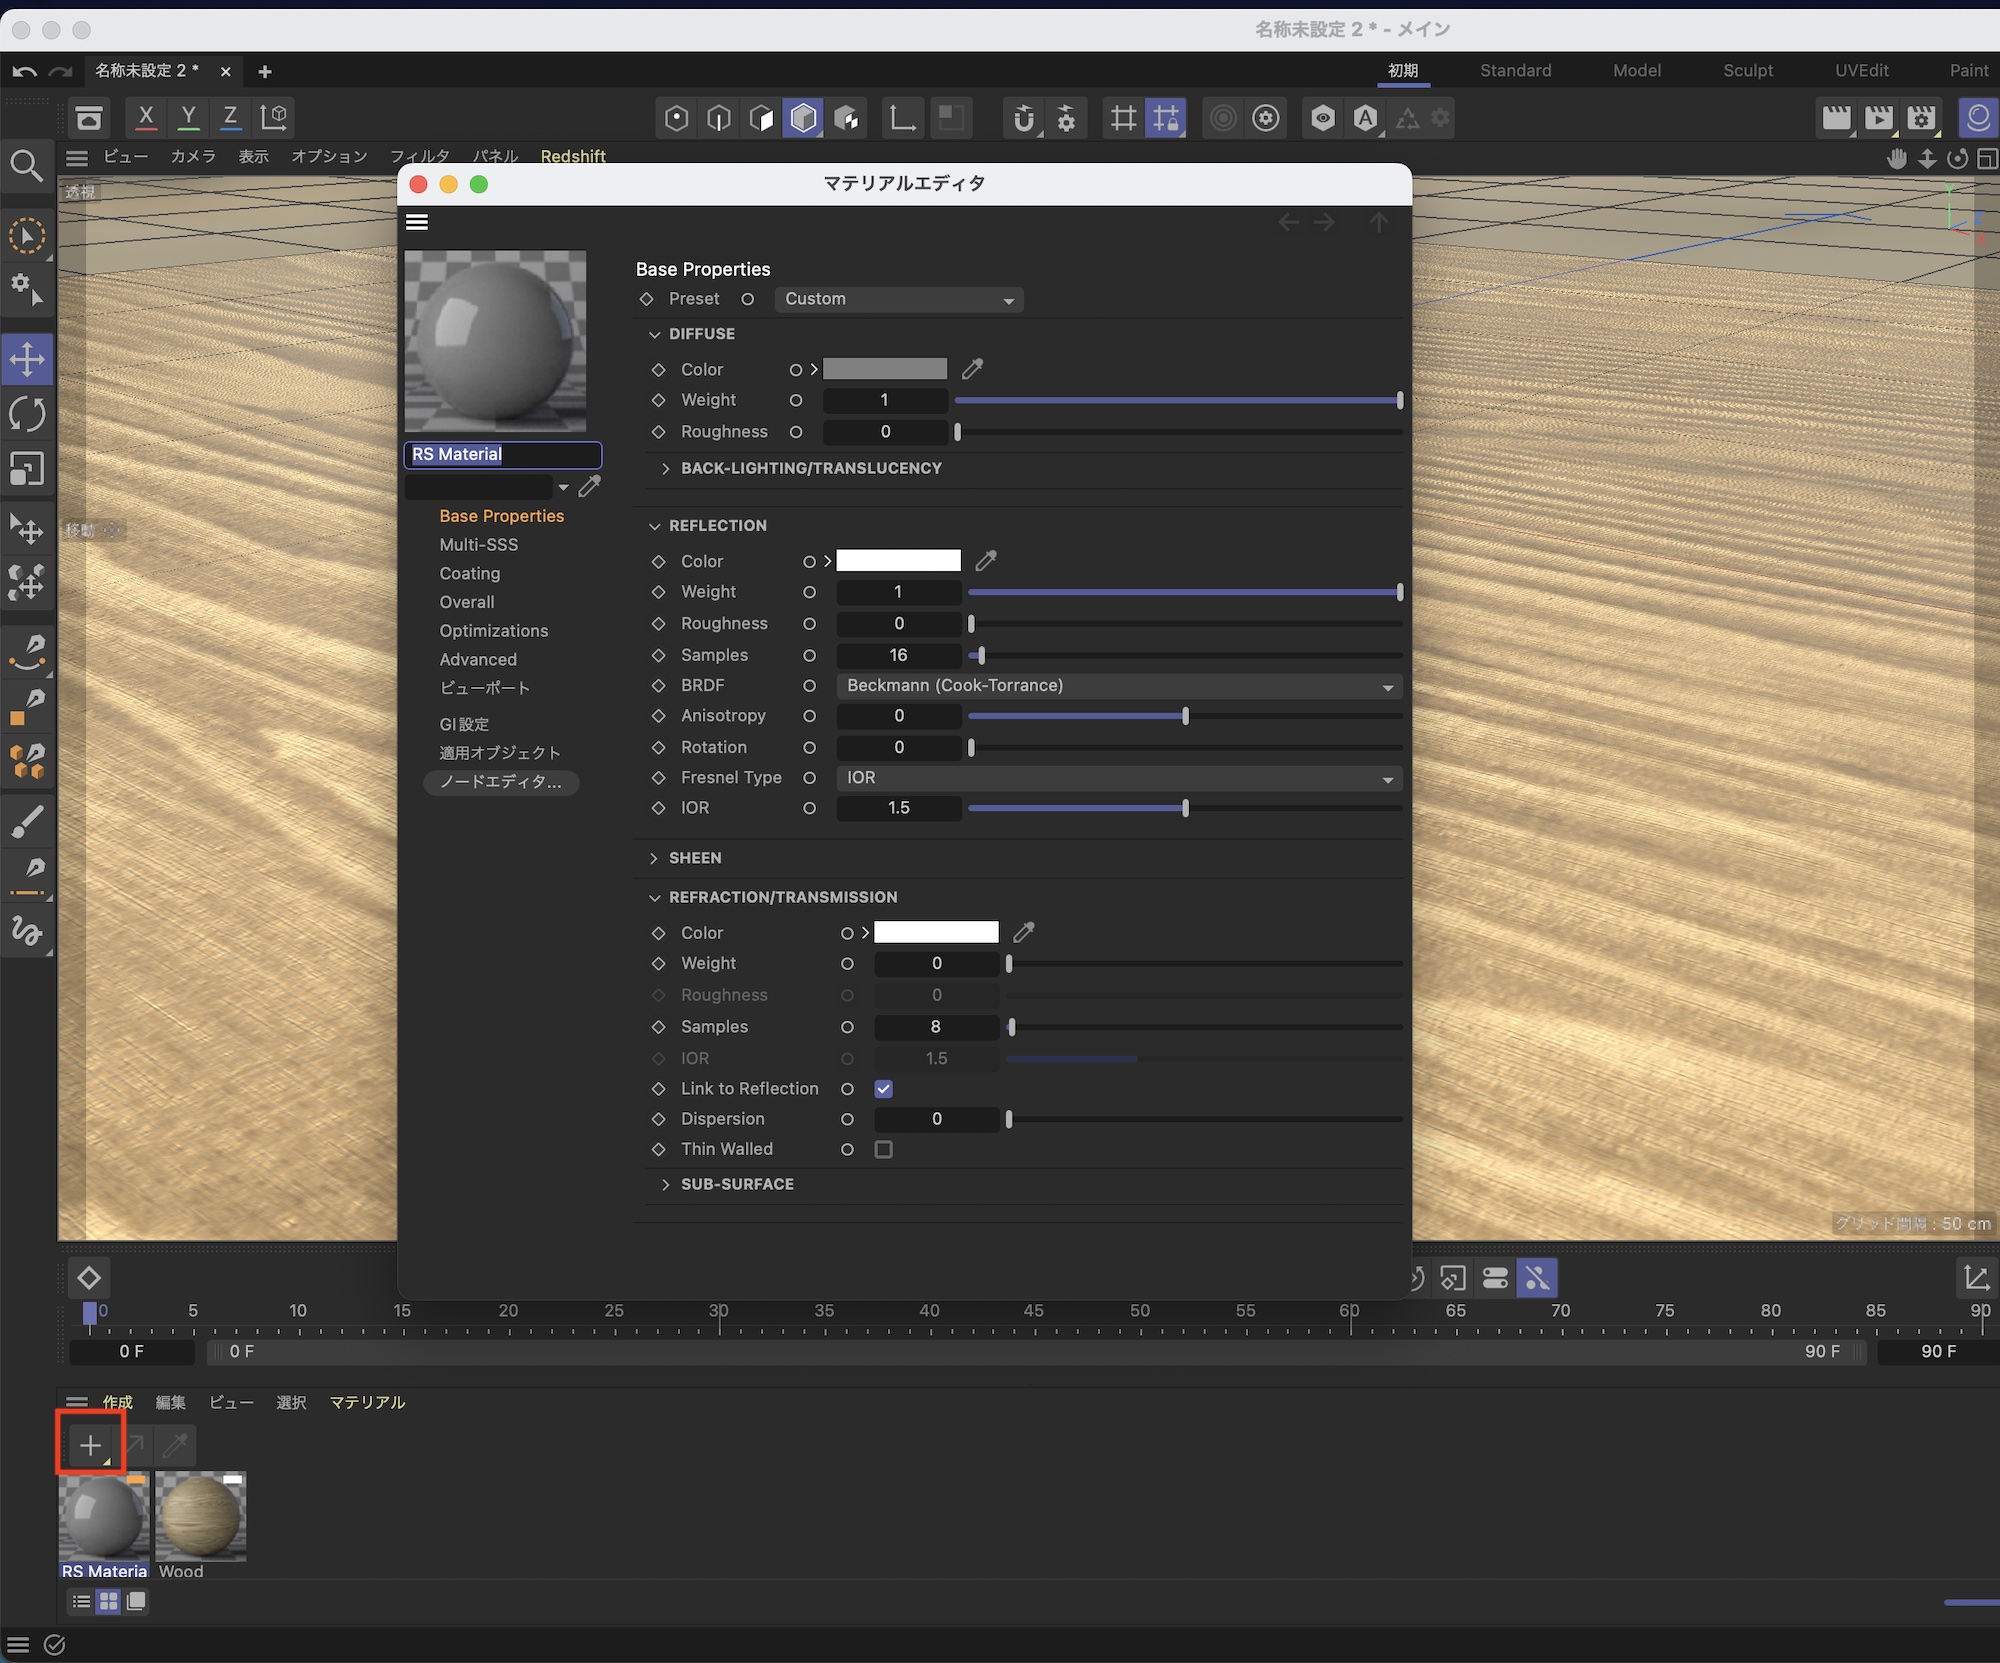2000x1663 pixels.
Task: Enable the Thin Walled checkbox
Action: click(883, 1149)
